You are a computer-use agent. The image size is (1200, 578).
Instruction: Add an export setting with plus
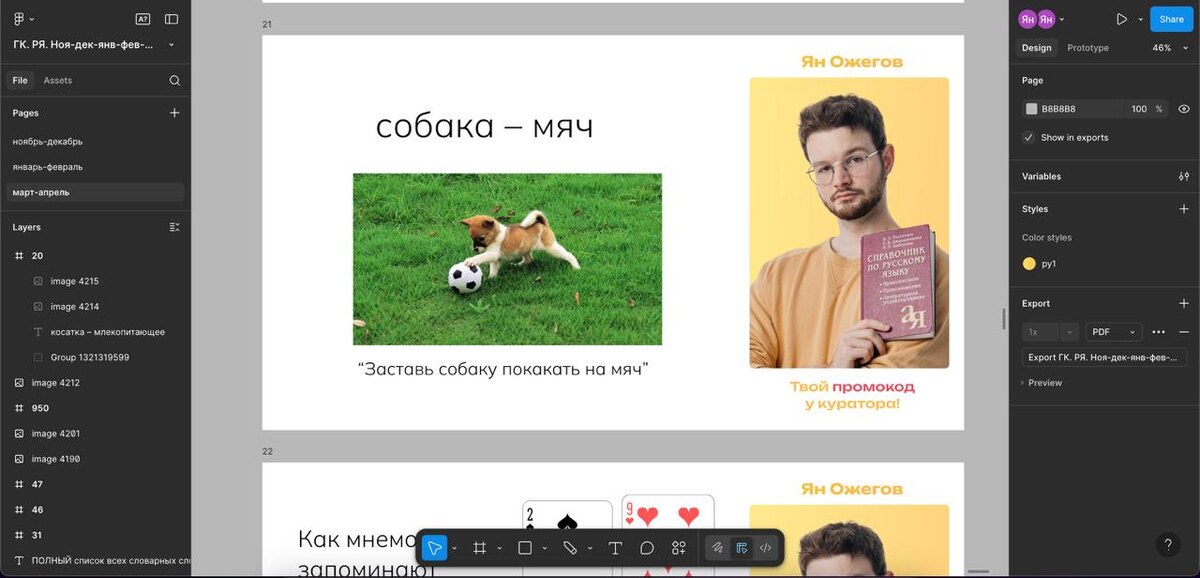pyautogui.click(x=1184, y=303)
